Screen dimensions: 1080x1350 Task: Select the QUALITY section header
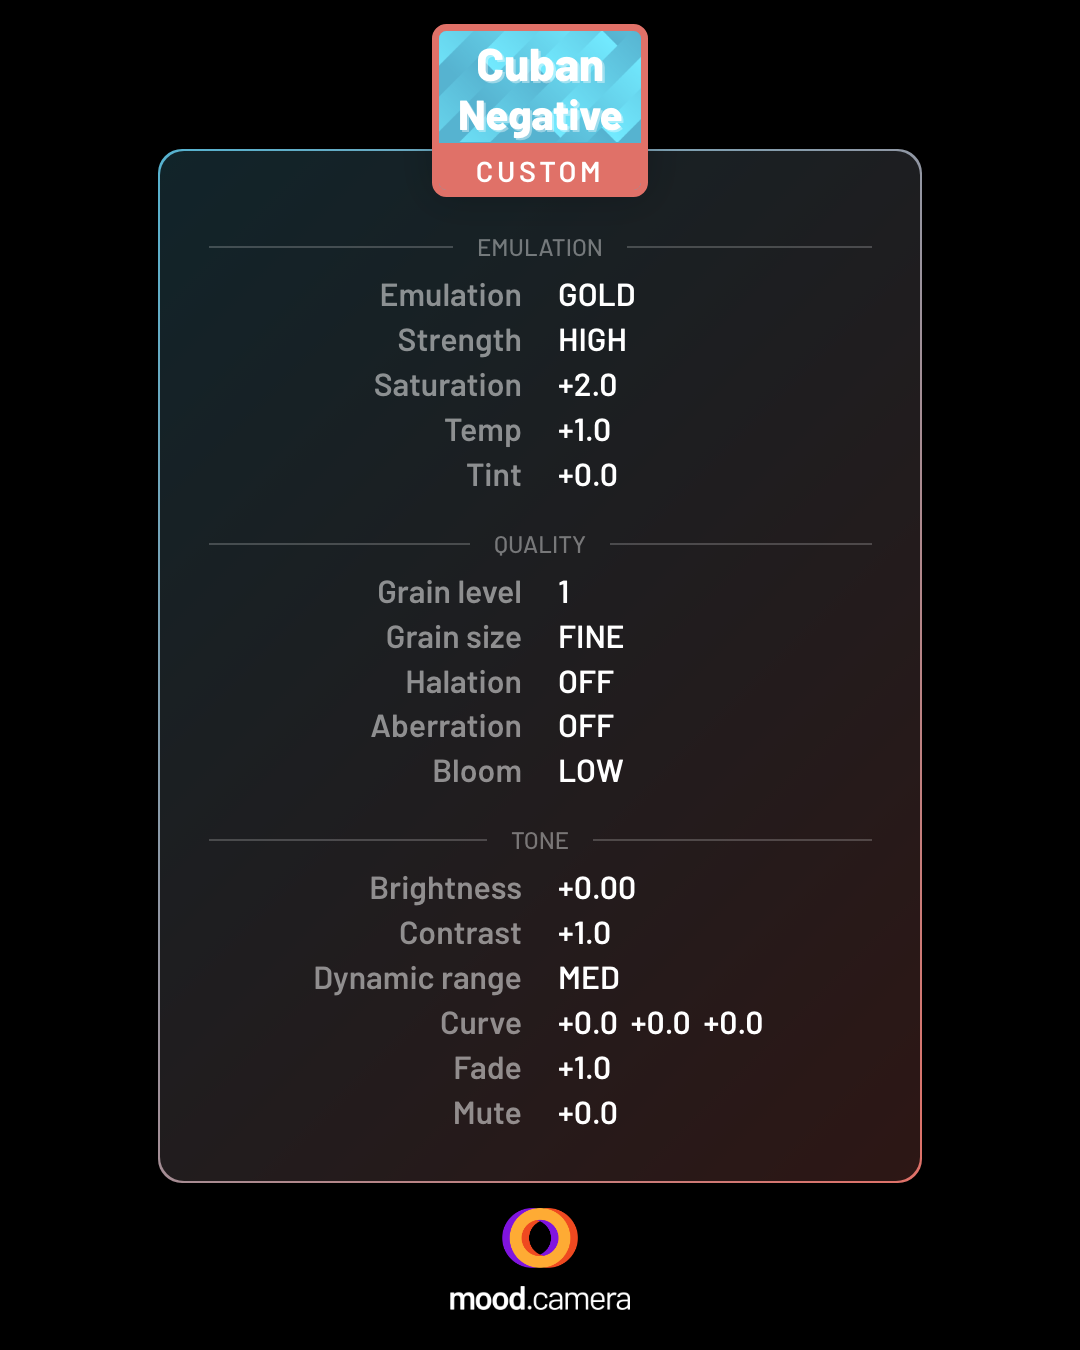(x=540, y=545)
